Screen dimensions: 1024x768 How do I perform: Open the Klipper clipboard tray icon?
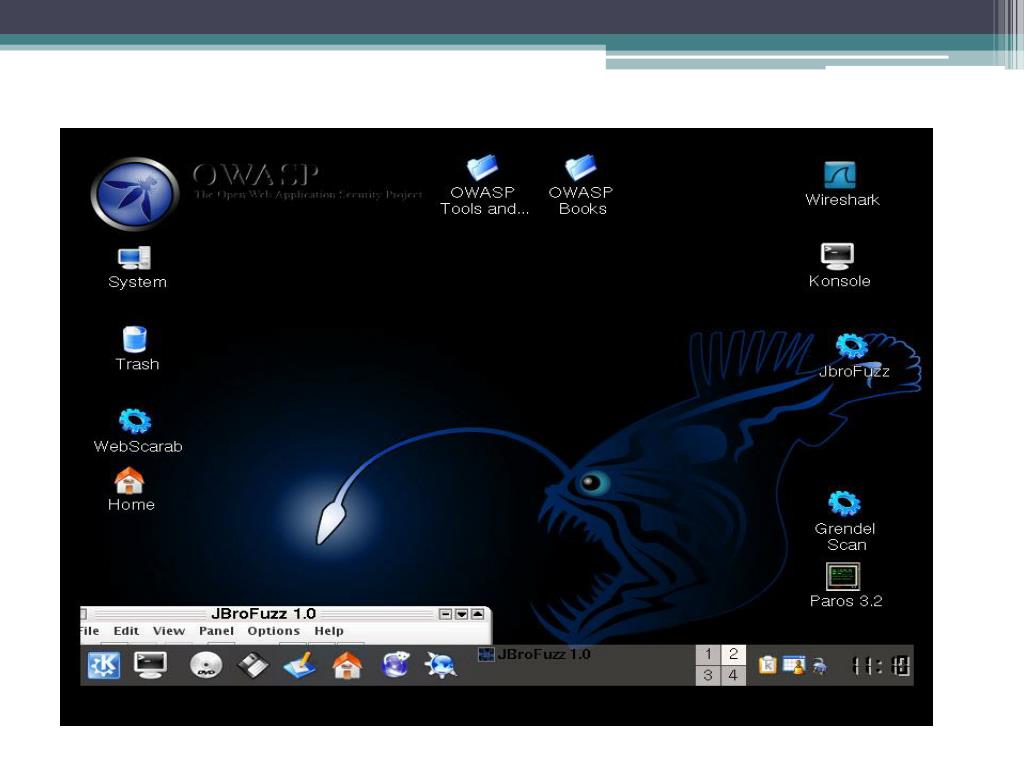click(767, 665)
